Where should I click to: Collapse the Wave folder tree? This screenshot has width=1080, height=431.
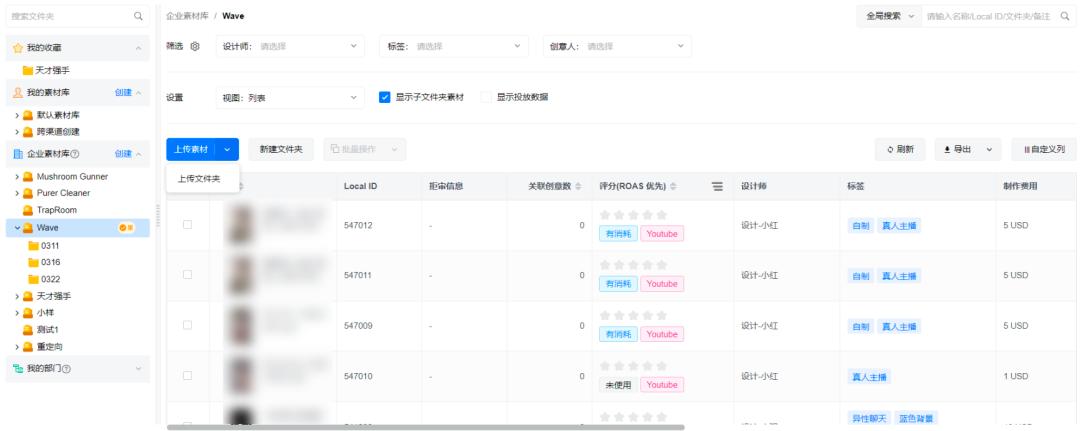17,228
